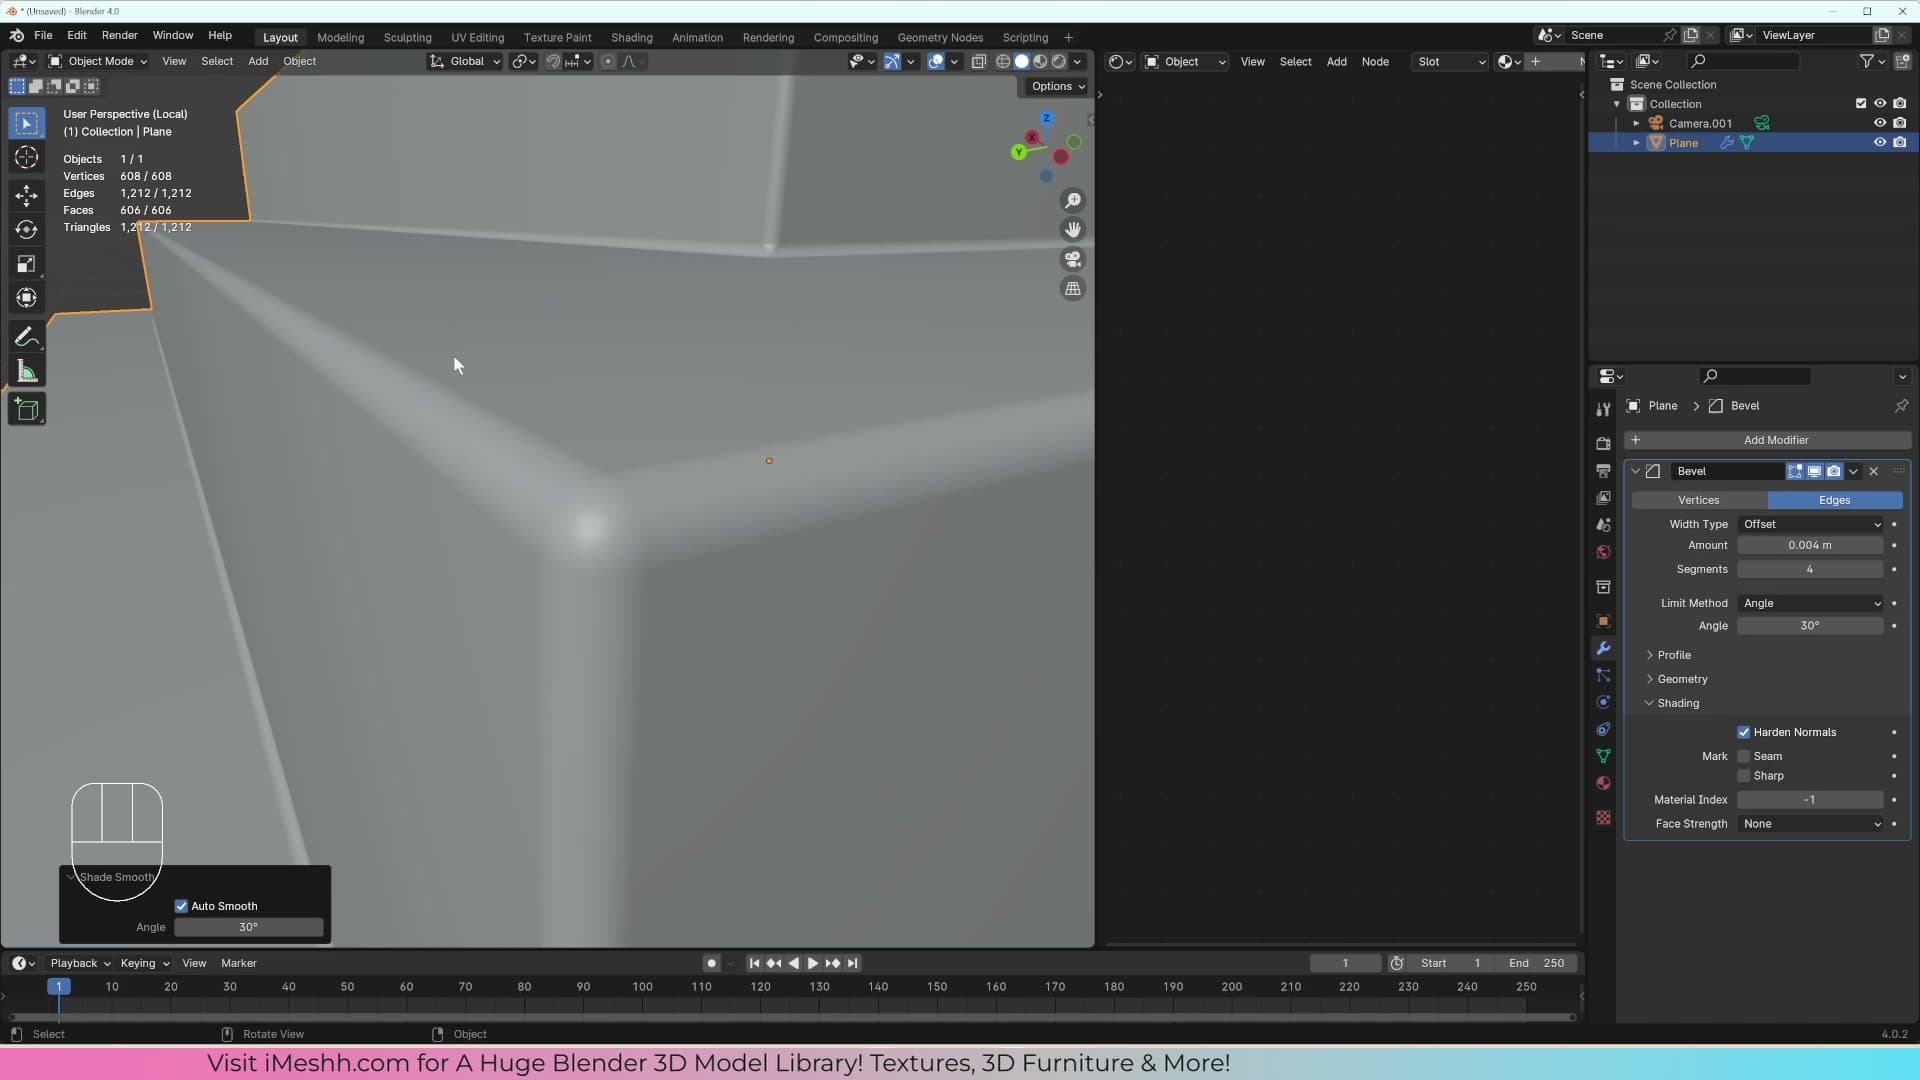Click the Add Modifier button
Viewport: 1920px width, 1080px height.
pos(1767,440)
